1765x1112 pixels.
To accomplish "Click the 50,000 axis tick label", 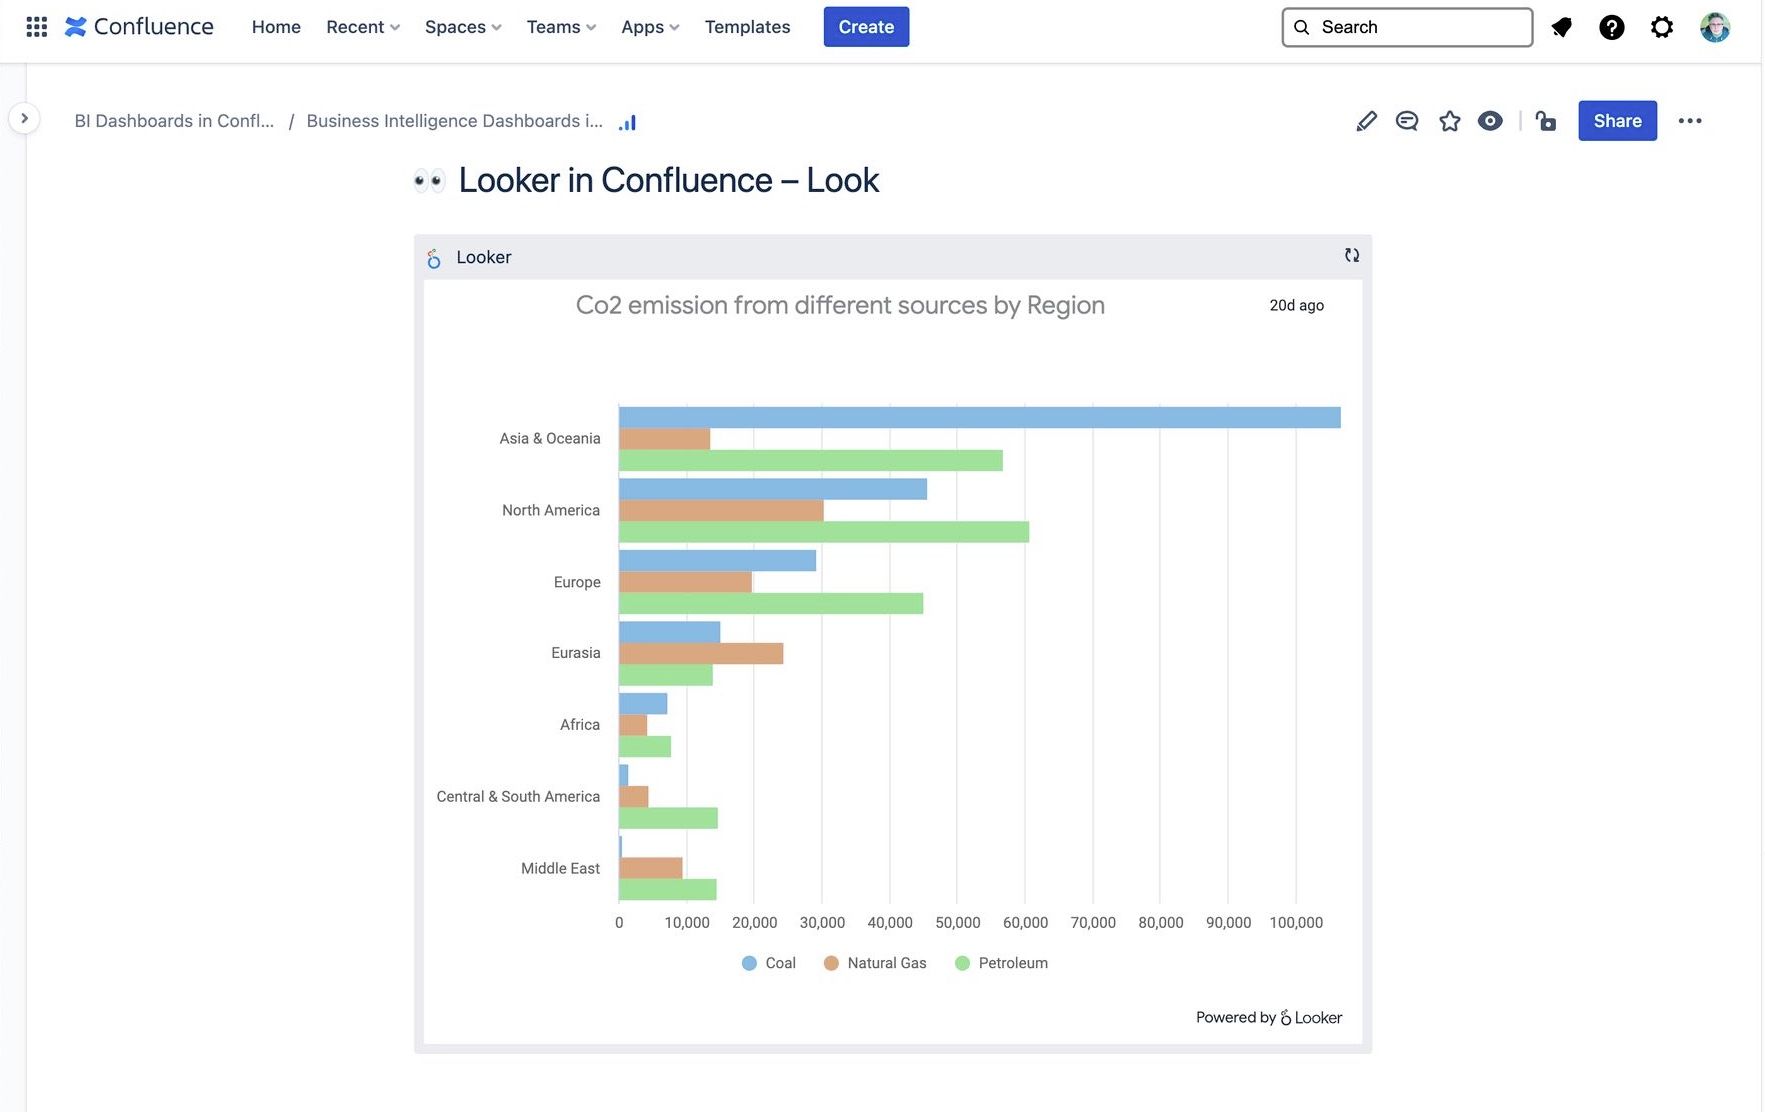I will click(958, 922).
